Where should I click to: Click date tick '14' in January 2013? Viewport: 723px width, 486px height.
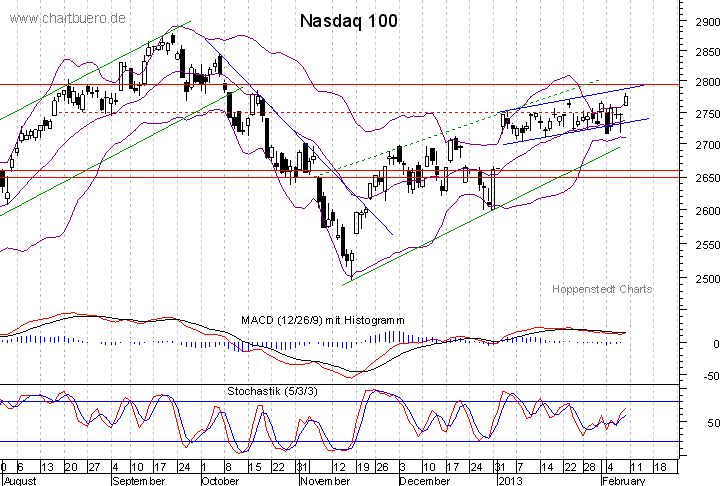[547, 467]
